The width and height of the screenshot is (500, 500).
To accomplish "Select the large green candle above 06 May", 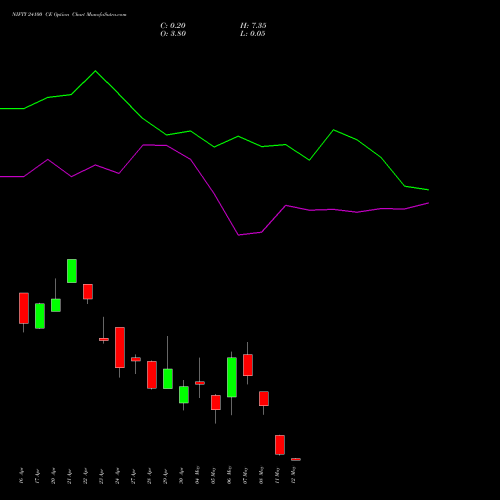I will pos(232,377).
